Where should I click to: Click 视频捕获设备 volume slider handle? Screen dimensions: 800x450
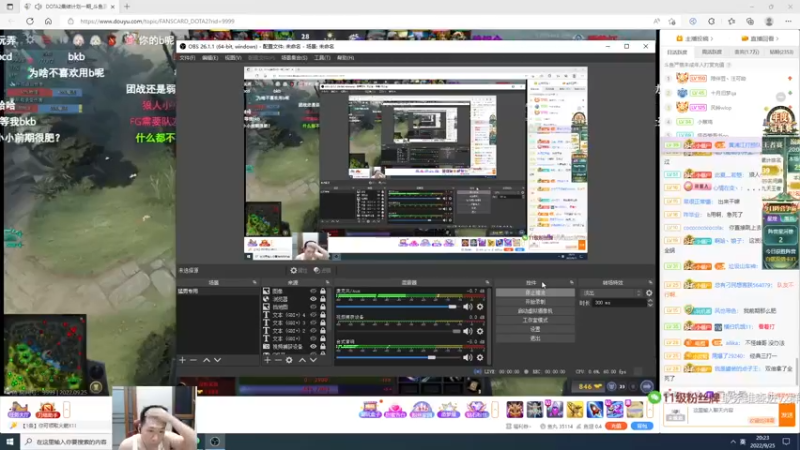[457, 331]
